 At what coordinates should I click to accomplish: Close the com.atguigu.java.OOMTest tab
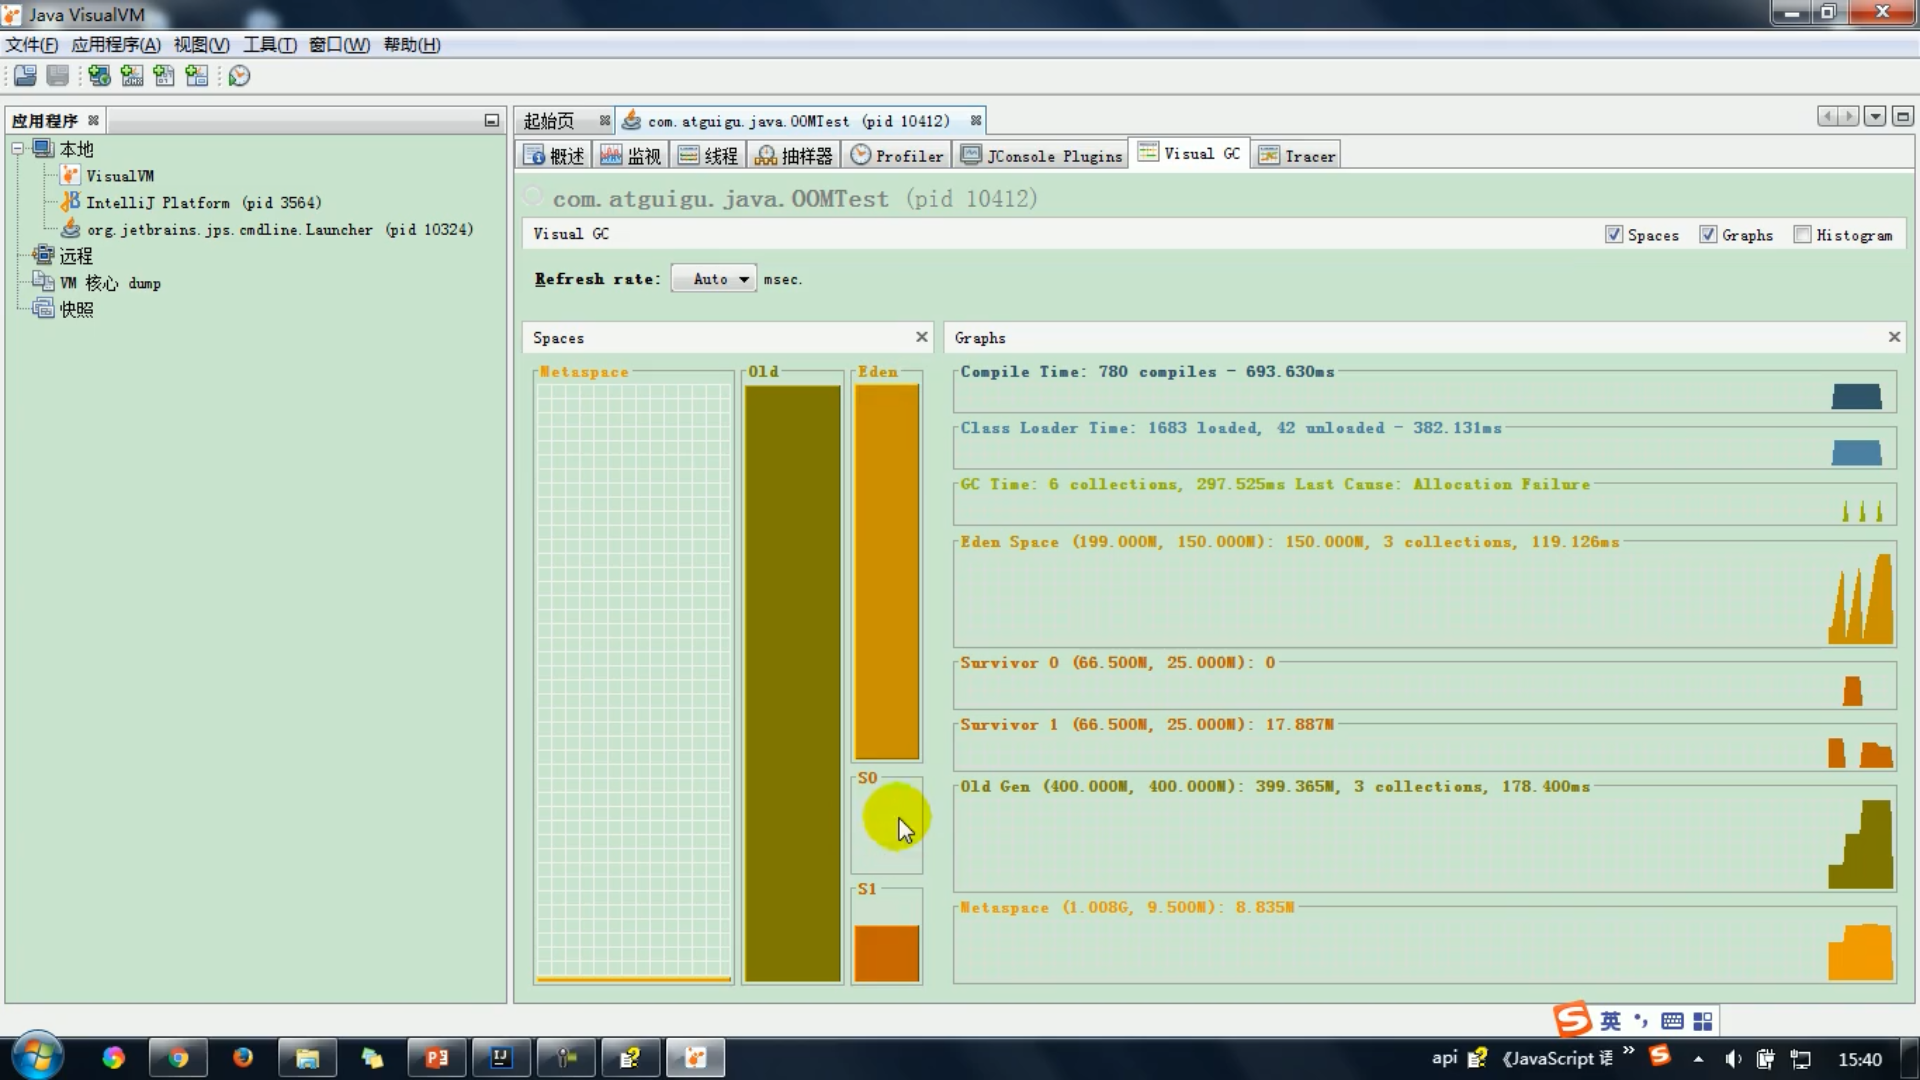tap(976, 121)
